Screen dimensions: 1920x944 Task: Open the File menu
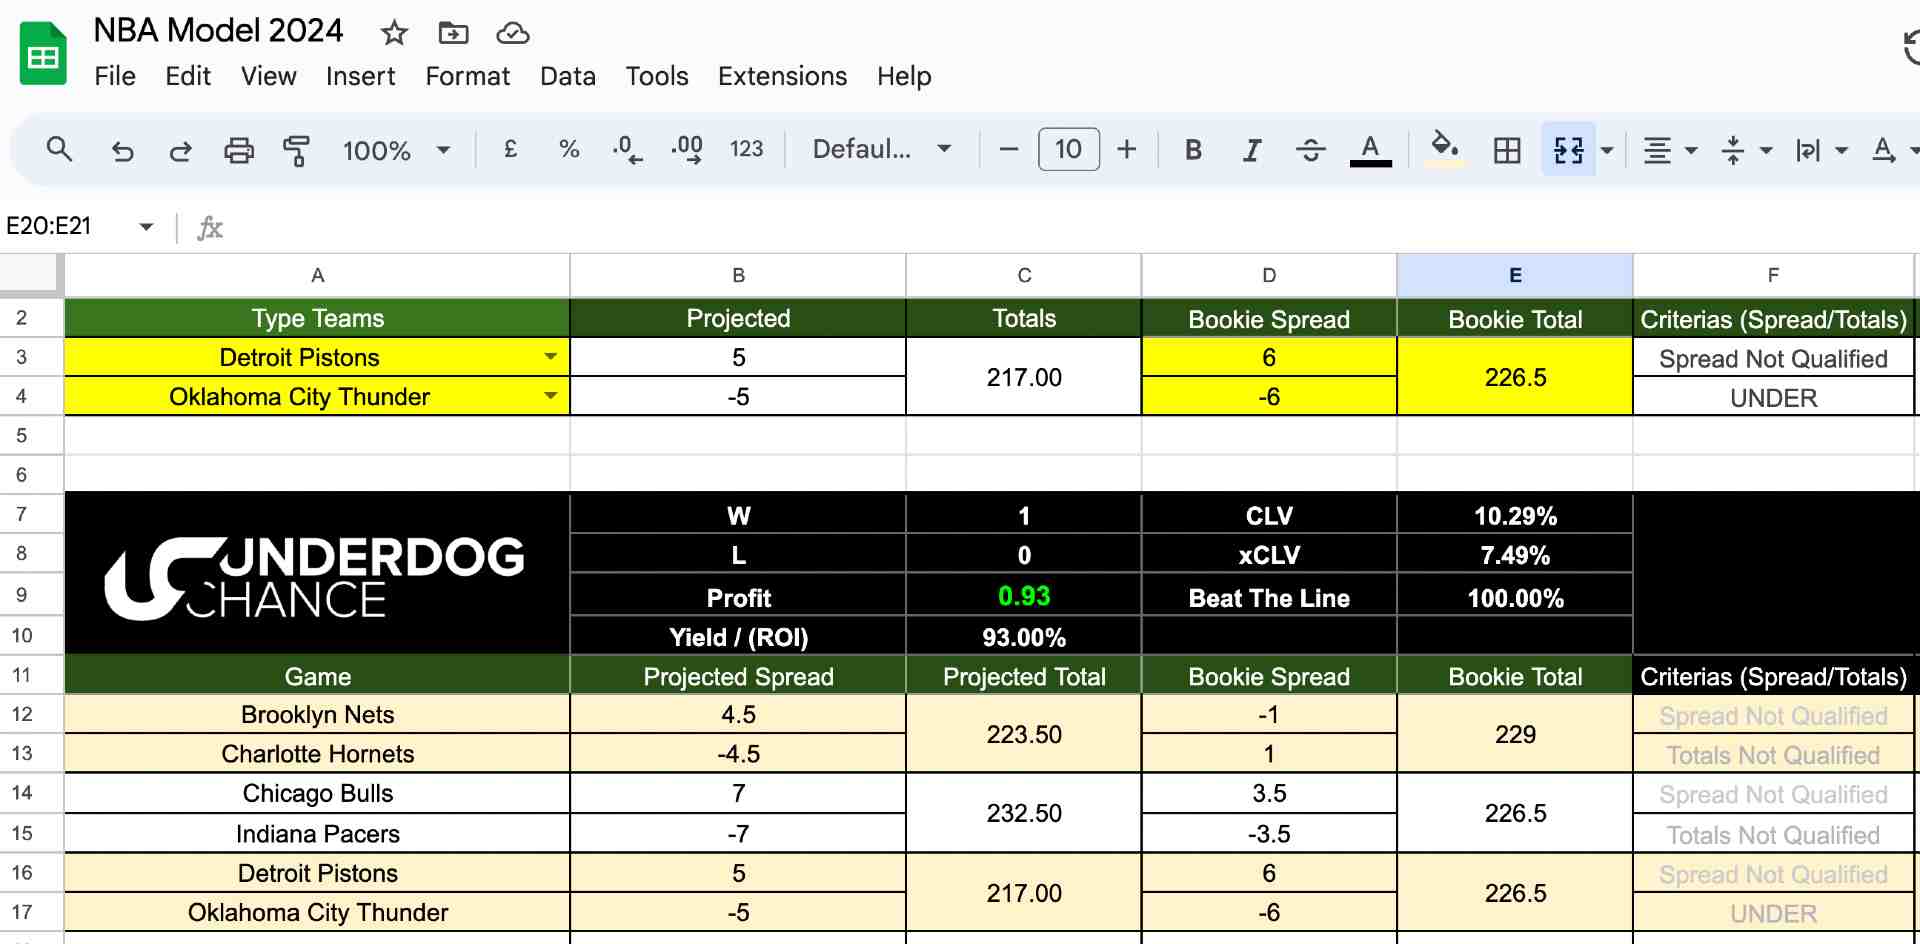click(115, 76)
